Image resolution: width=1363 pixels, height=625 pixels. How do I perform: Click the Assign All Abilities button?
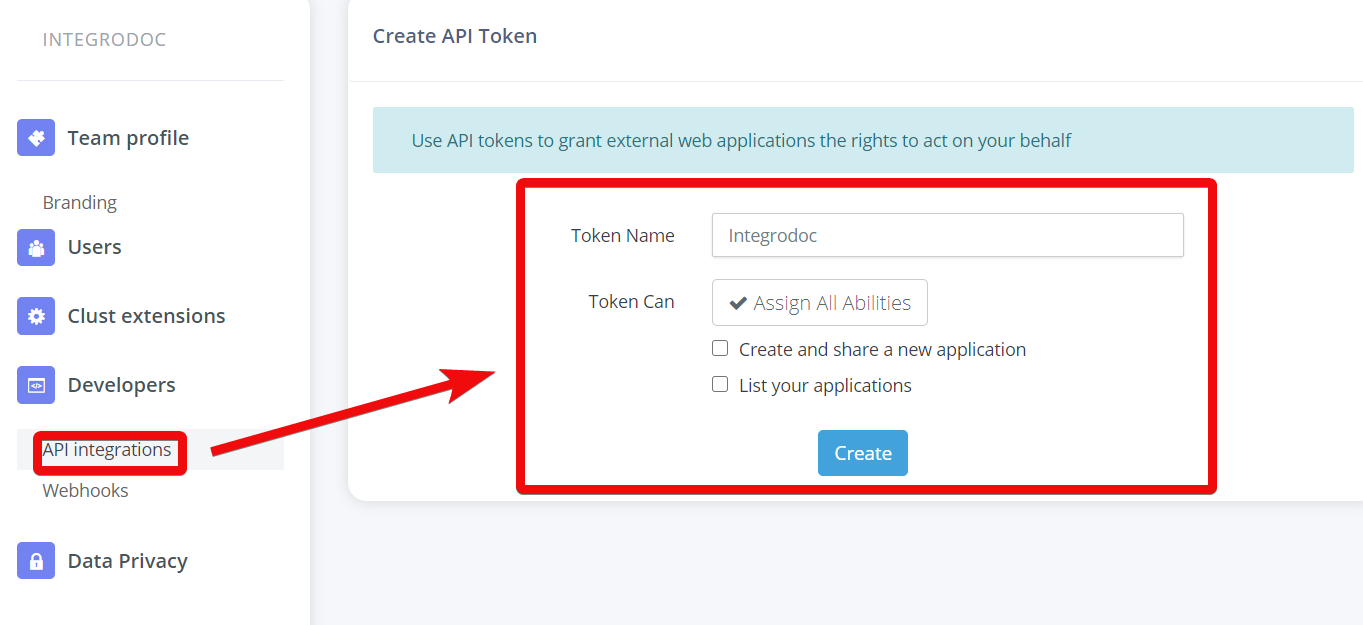[820, 302]
